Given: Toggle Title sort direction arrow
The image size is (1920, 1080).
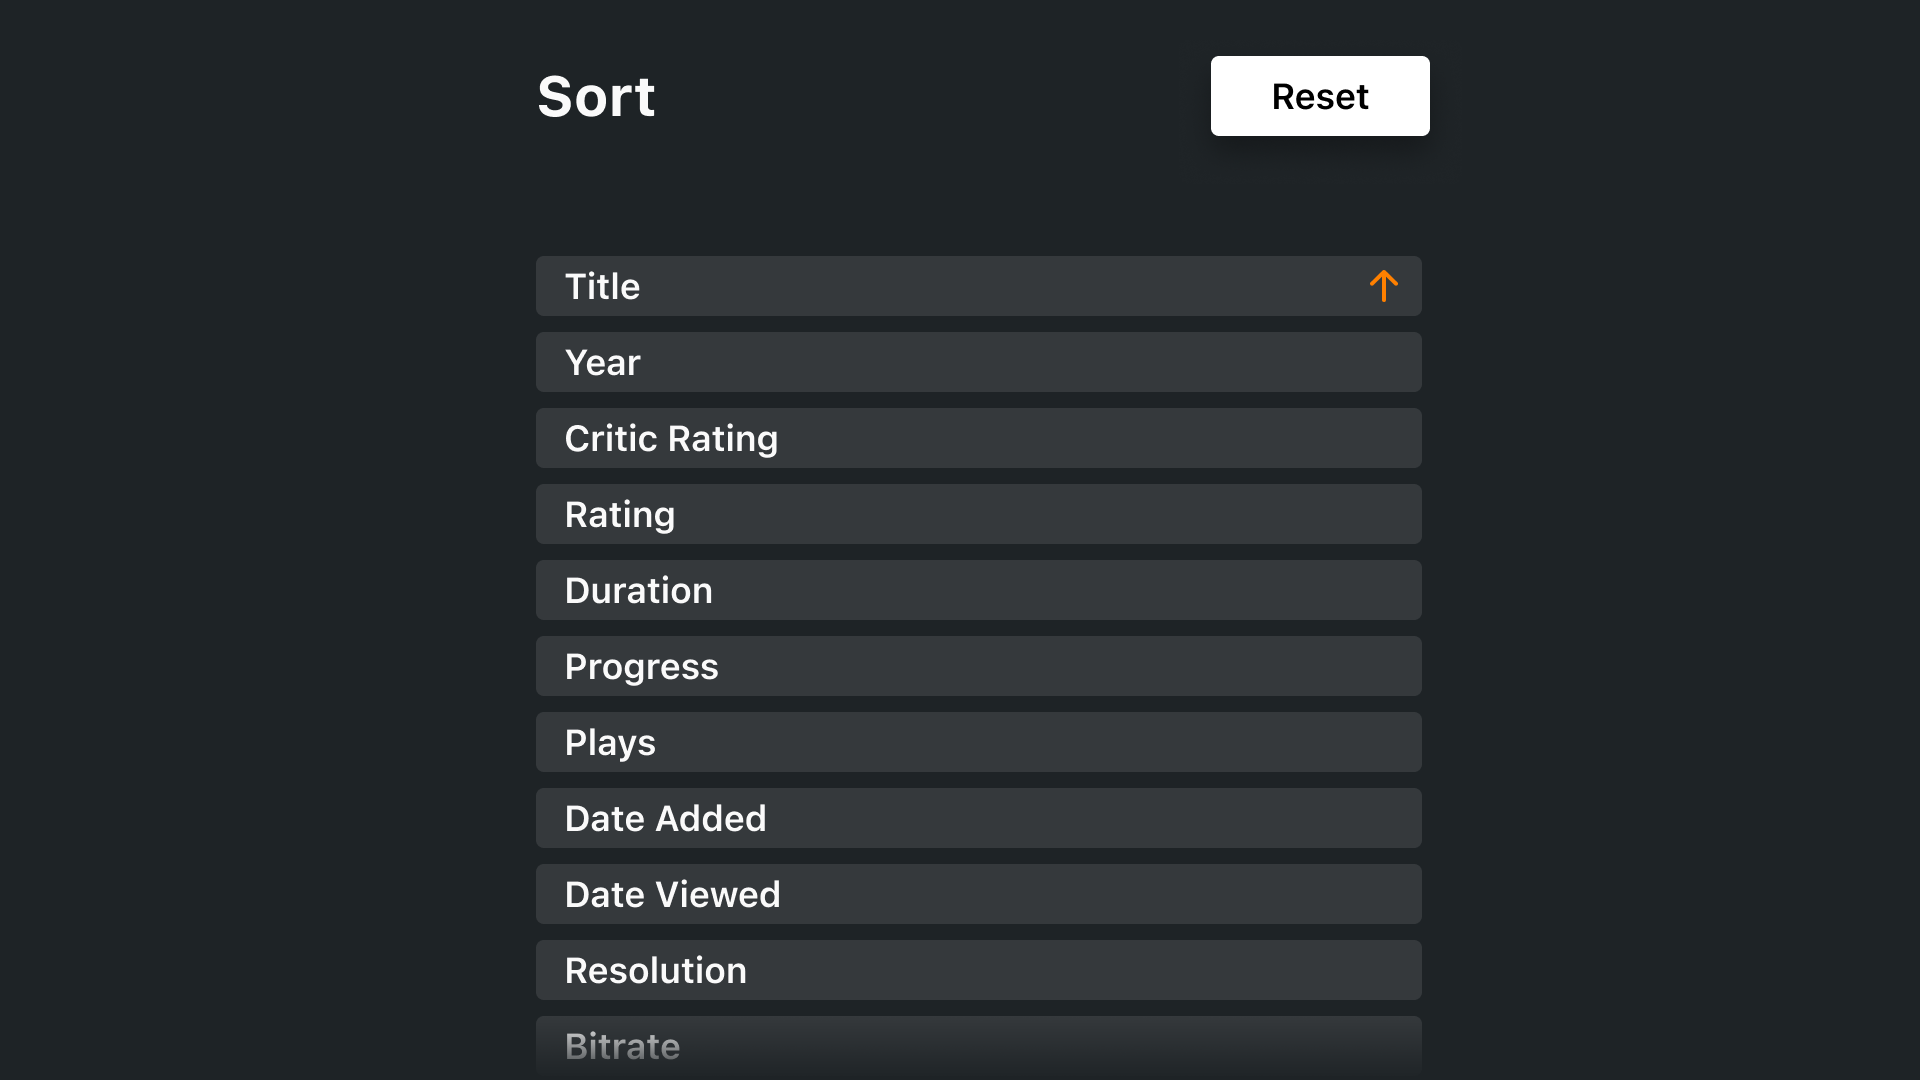Looking at the screenshot, I should (1383, 286).
